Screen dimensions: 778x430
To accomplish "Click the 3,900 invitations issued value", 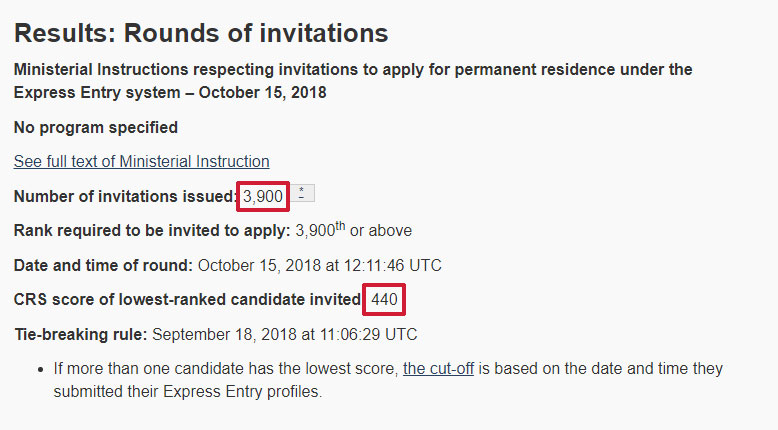I will [x=264, y=197].
